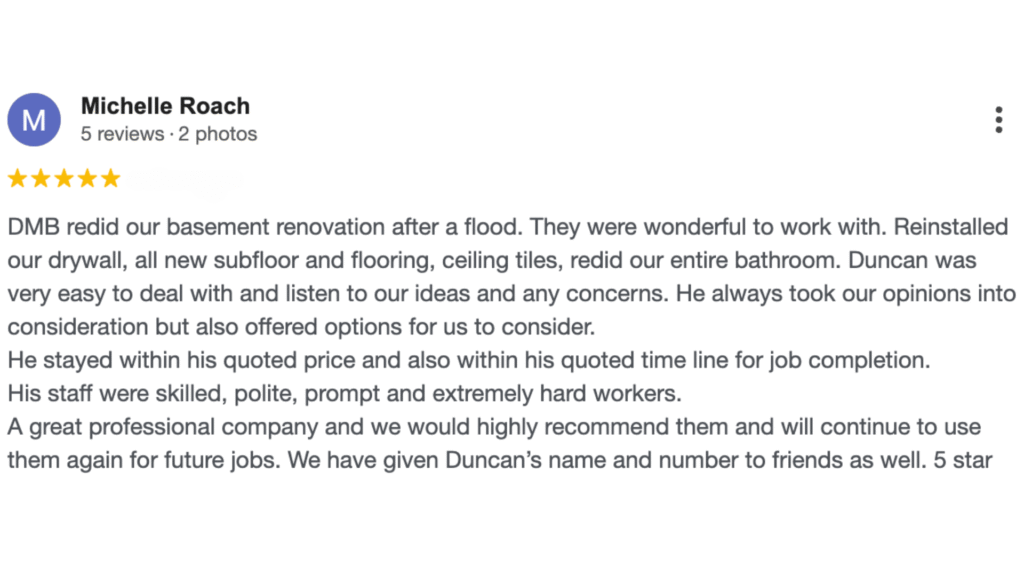Click the fifth yellow rating star

pyautogui.click(x=110, y=178)
